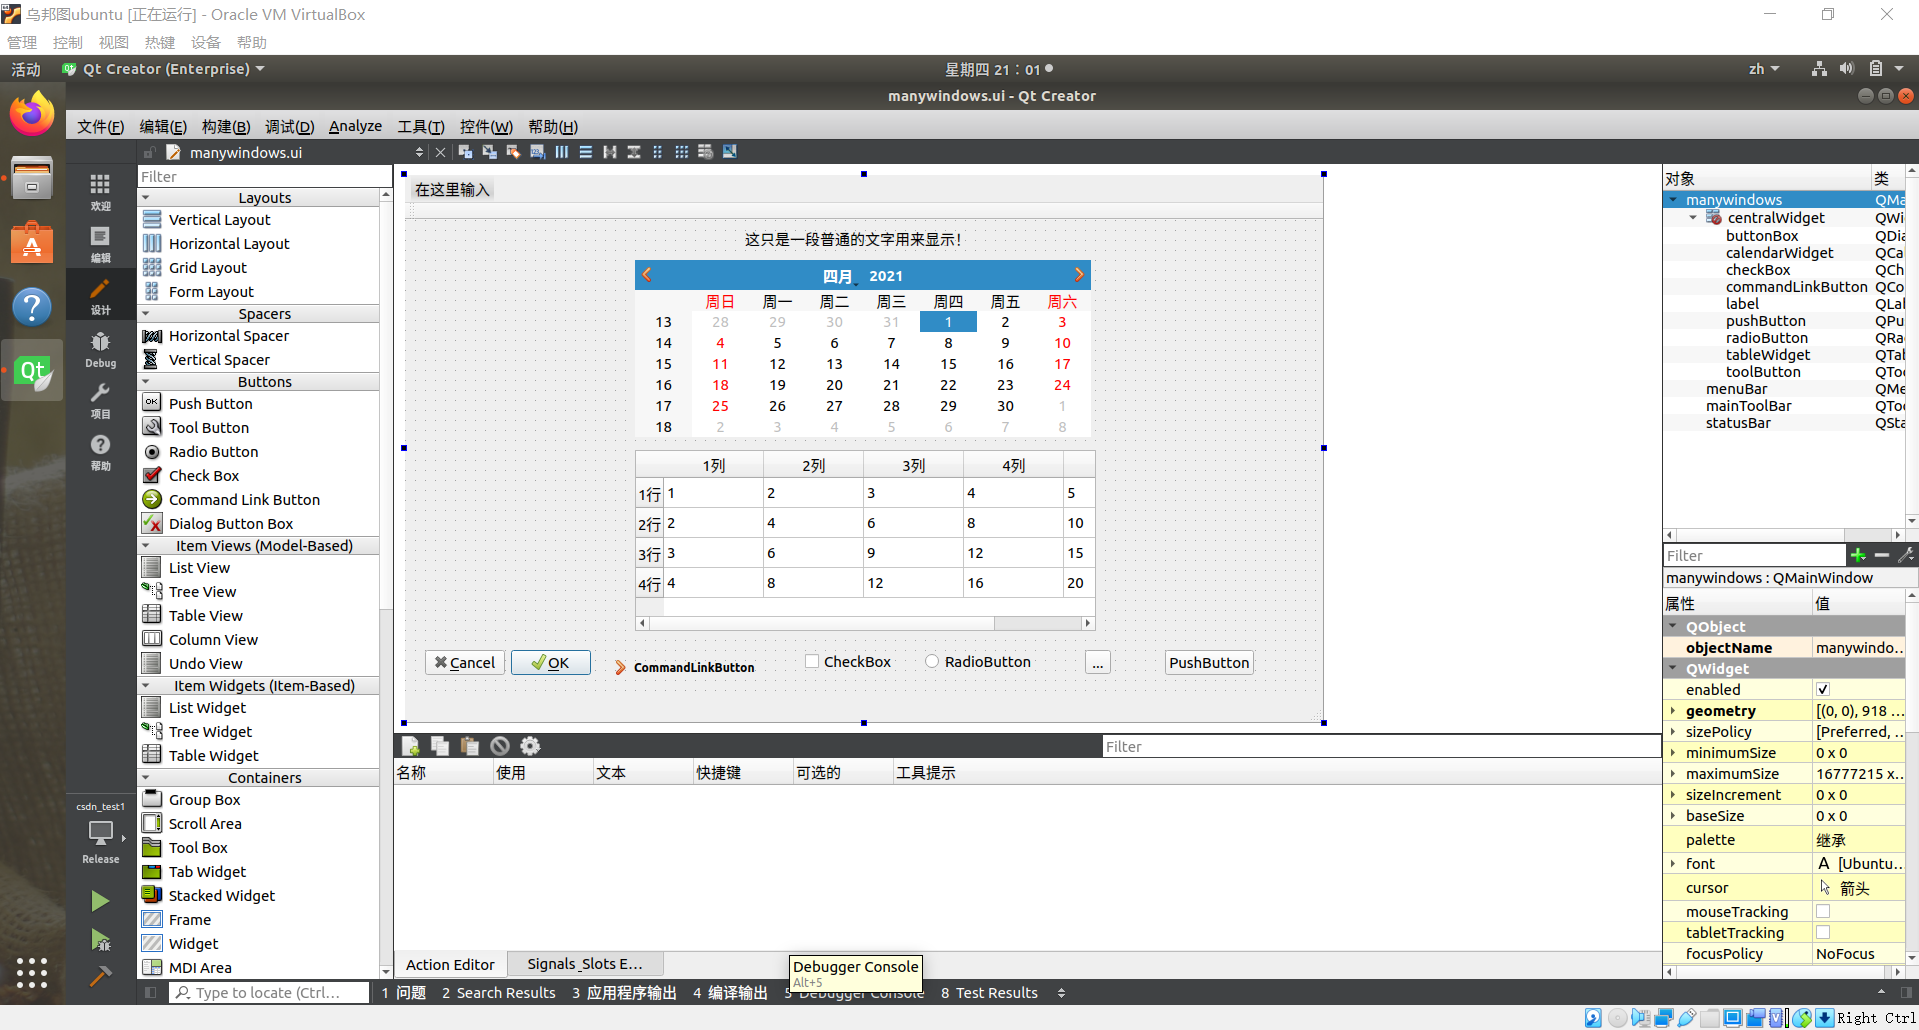This screenshot has width=1919, height=1030.
Task: Select the Lay Out Horizontally toolbar icon
Action: click(561, 151)
